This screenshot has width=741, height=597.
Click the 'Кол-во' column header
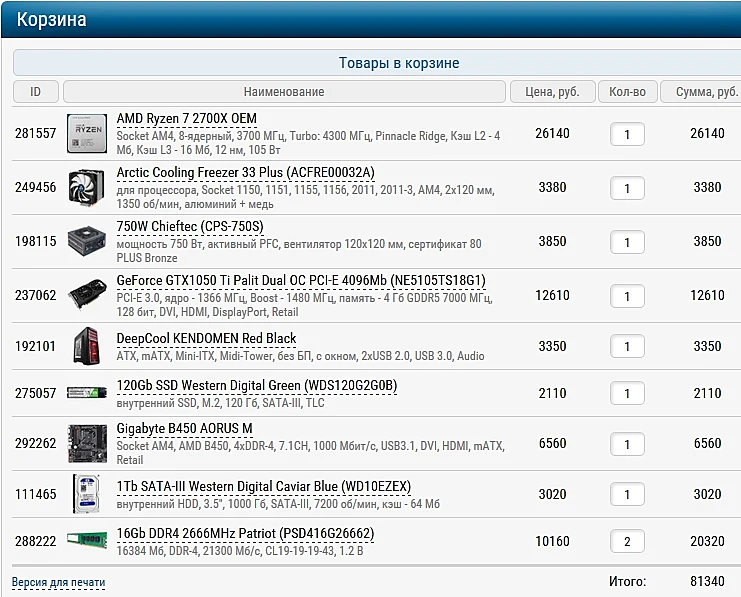(x=628, y=92)
